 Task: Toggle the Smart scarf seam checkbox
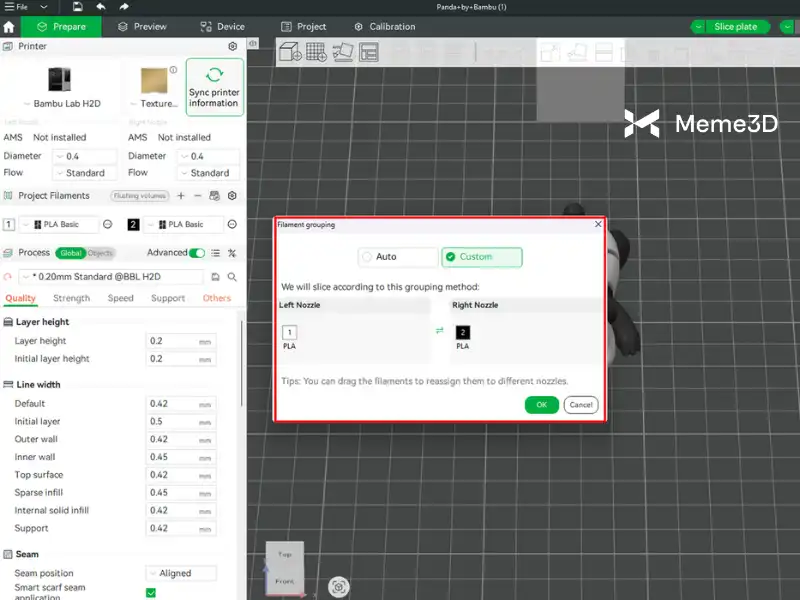pos(151,593)
